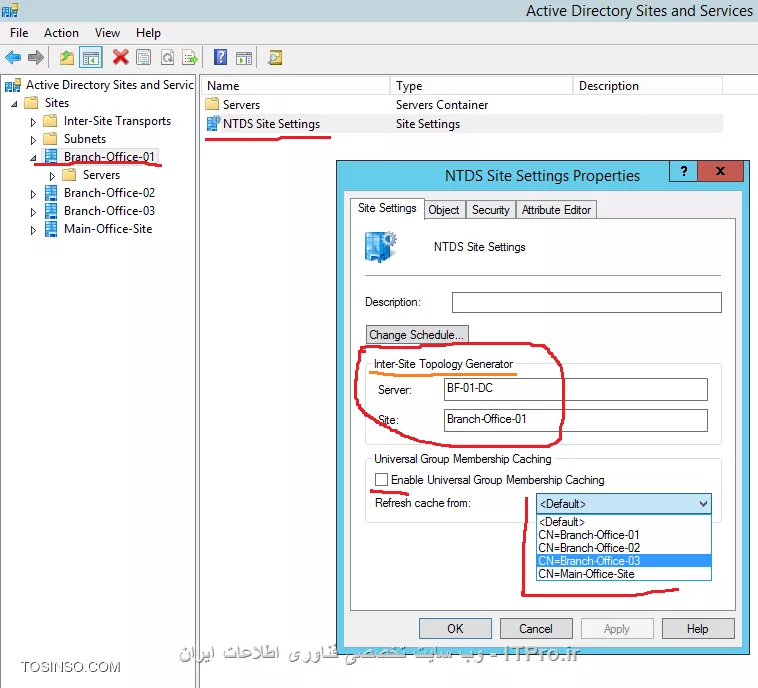Click the Help button in dialog
The width and height of the screenshot is (758, 688).
[x=698, y=629]
